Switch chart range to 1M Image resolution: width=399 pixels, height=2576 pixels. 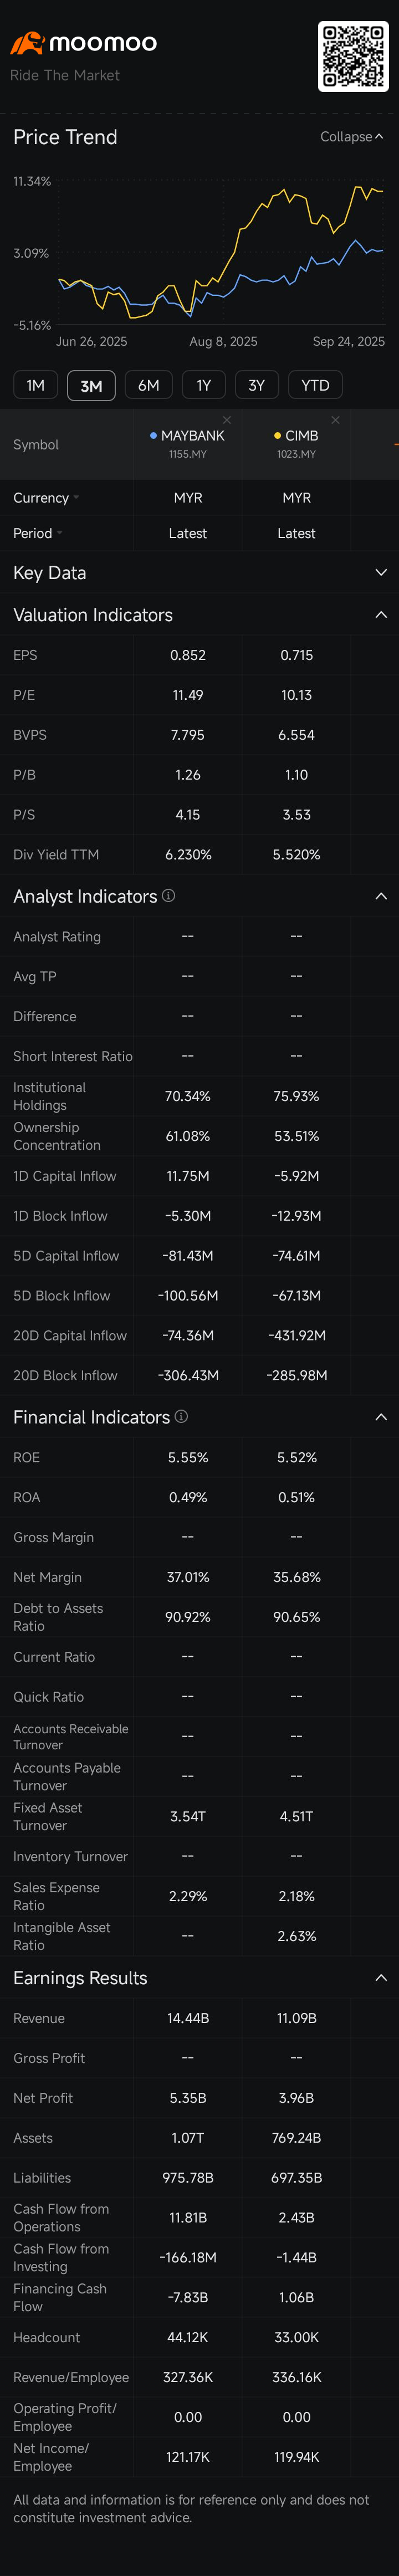pos(35,385)
